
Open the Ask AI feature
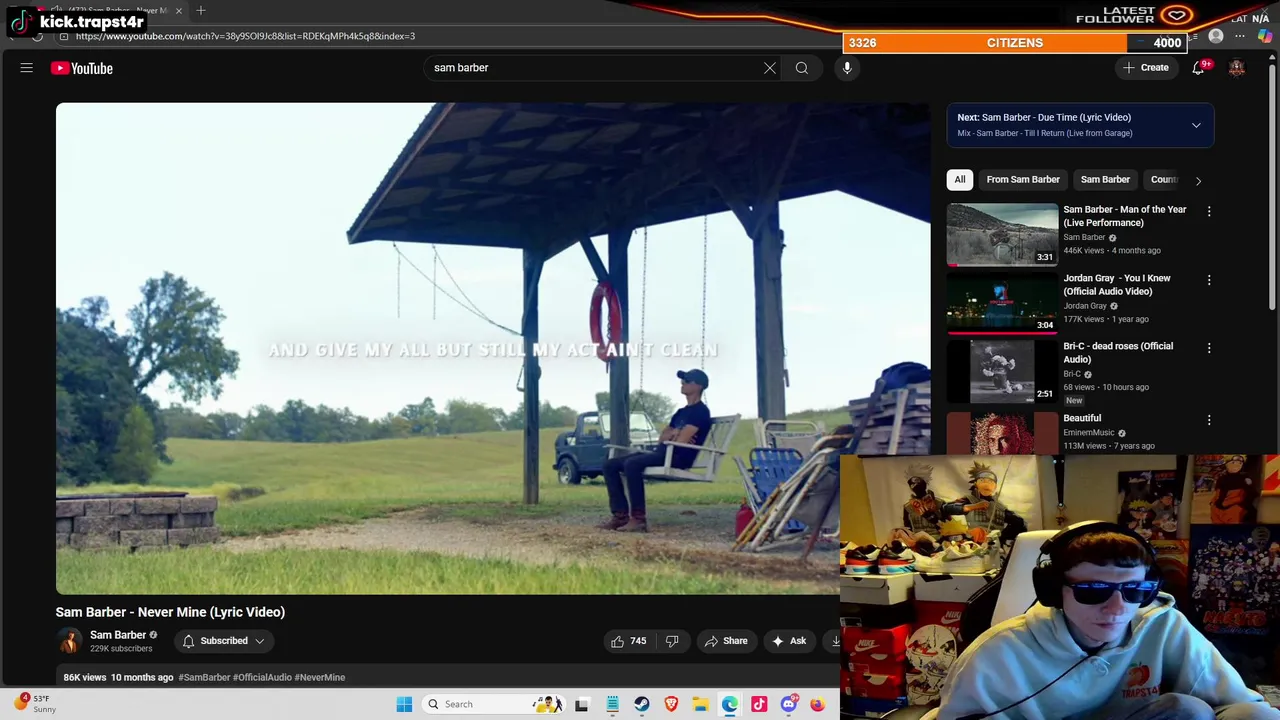[789, 641]
